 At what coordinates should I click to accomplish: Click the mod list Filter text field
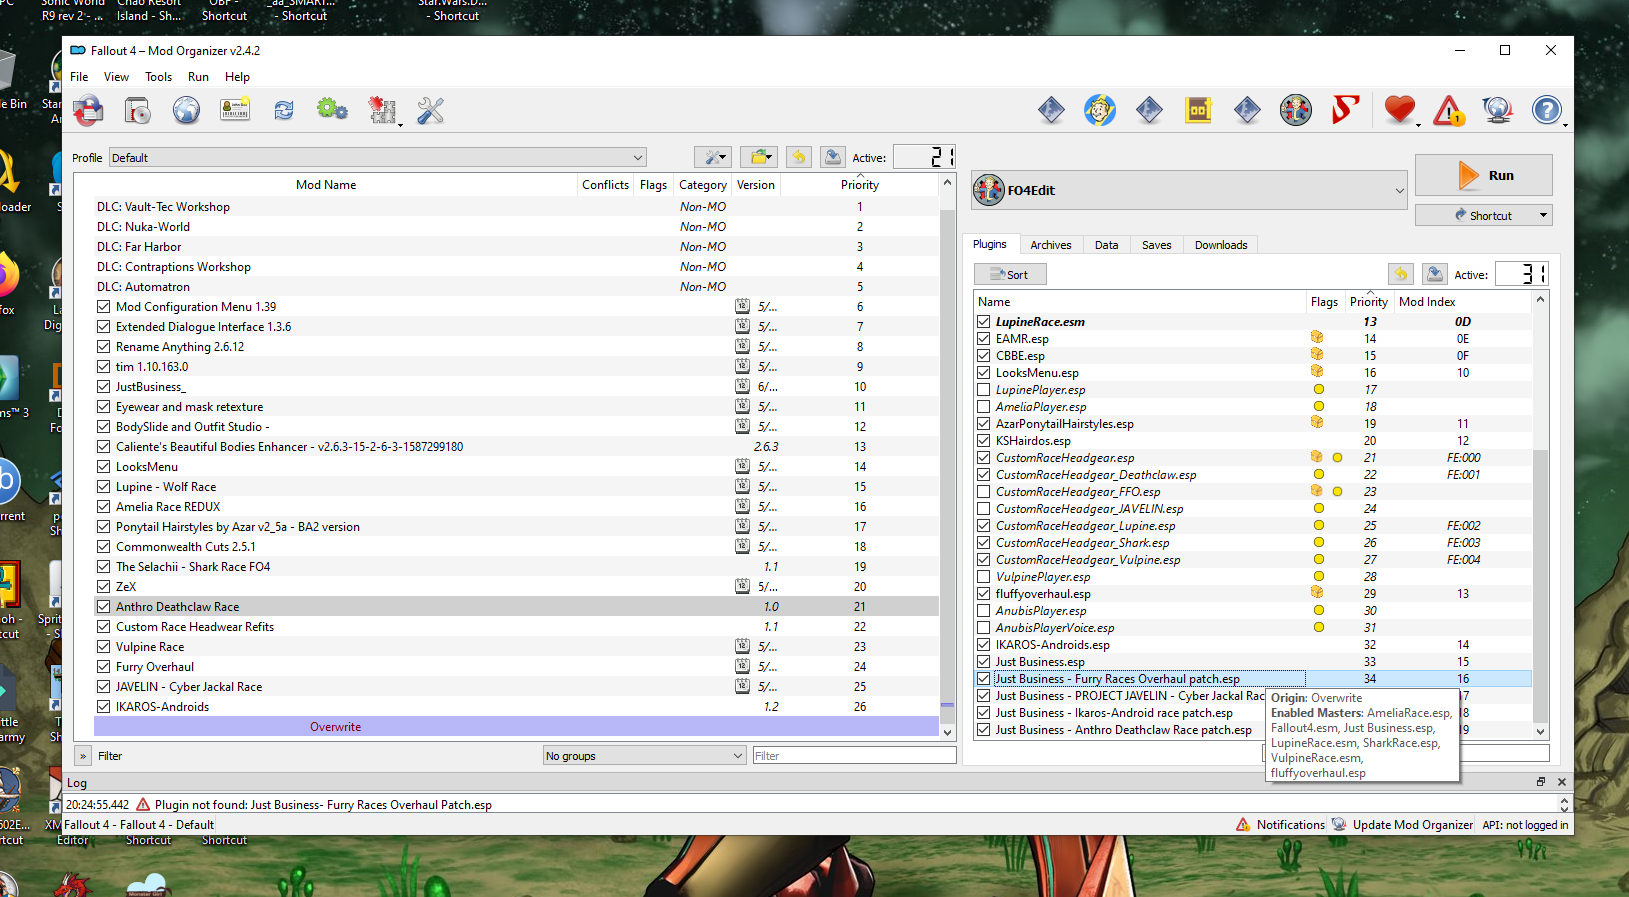pos(854,756)
